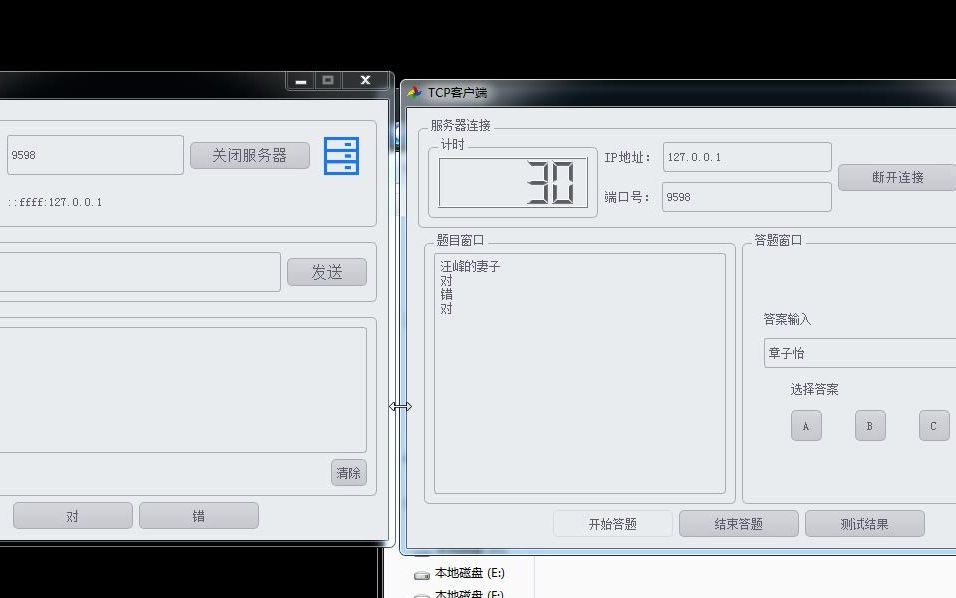The height and width of the screenshot is (598, 956).
Task: Click 结束答题 to finish answering
Action: pyautogui.click(x=739, y=522)
